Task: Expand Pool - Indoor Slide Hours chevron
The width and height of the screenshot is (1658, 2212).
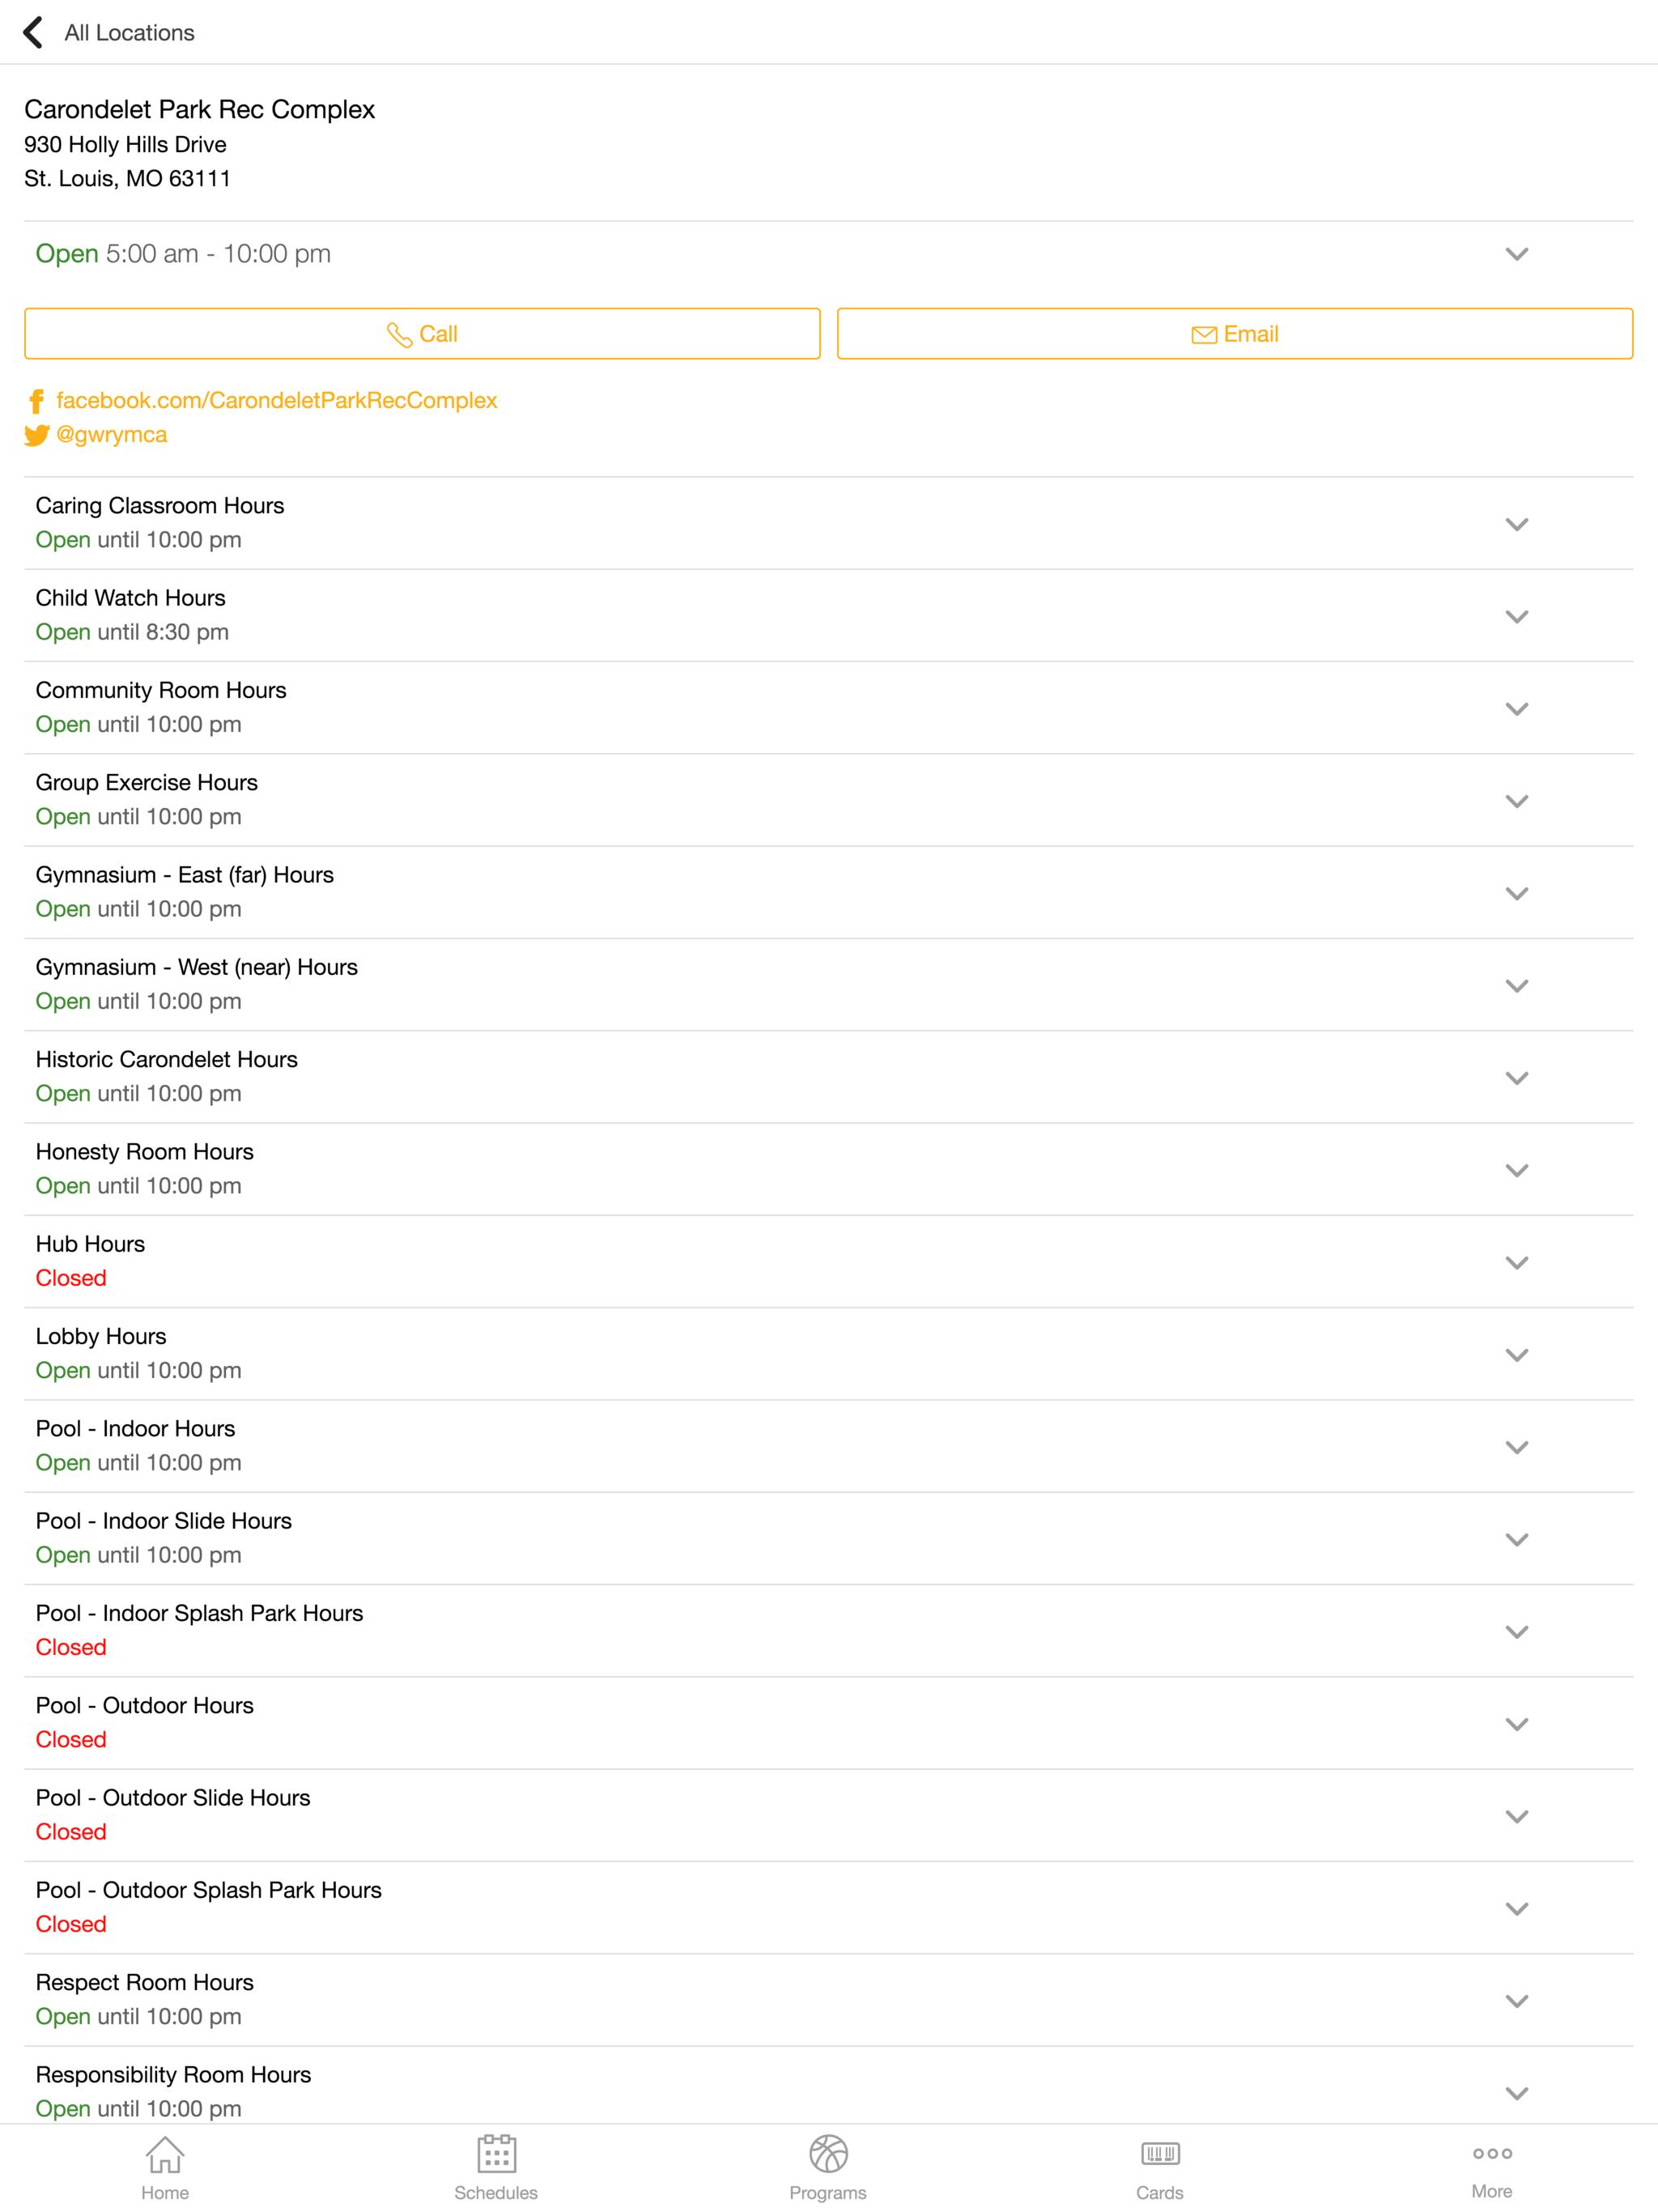Action: [x=1517, y=1540]
